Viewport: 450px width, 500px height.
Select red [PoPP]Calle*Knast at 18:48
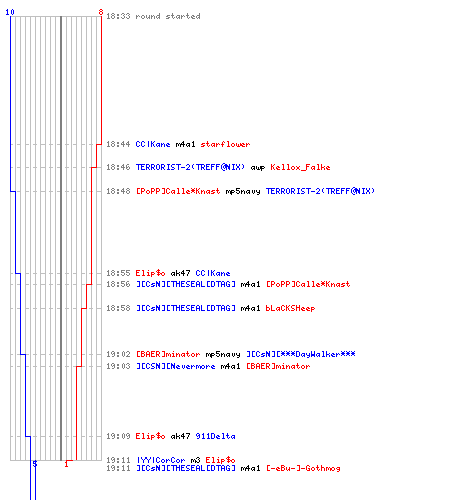(x=178, y=191)
